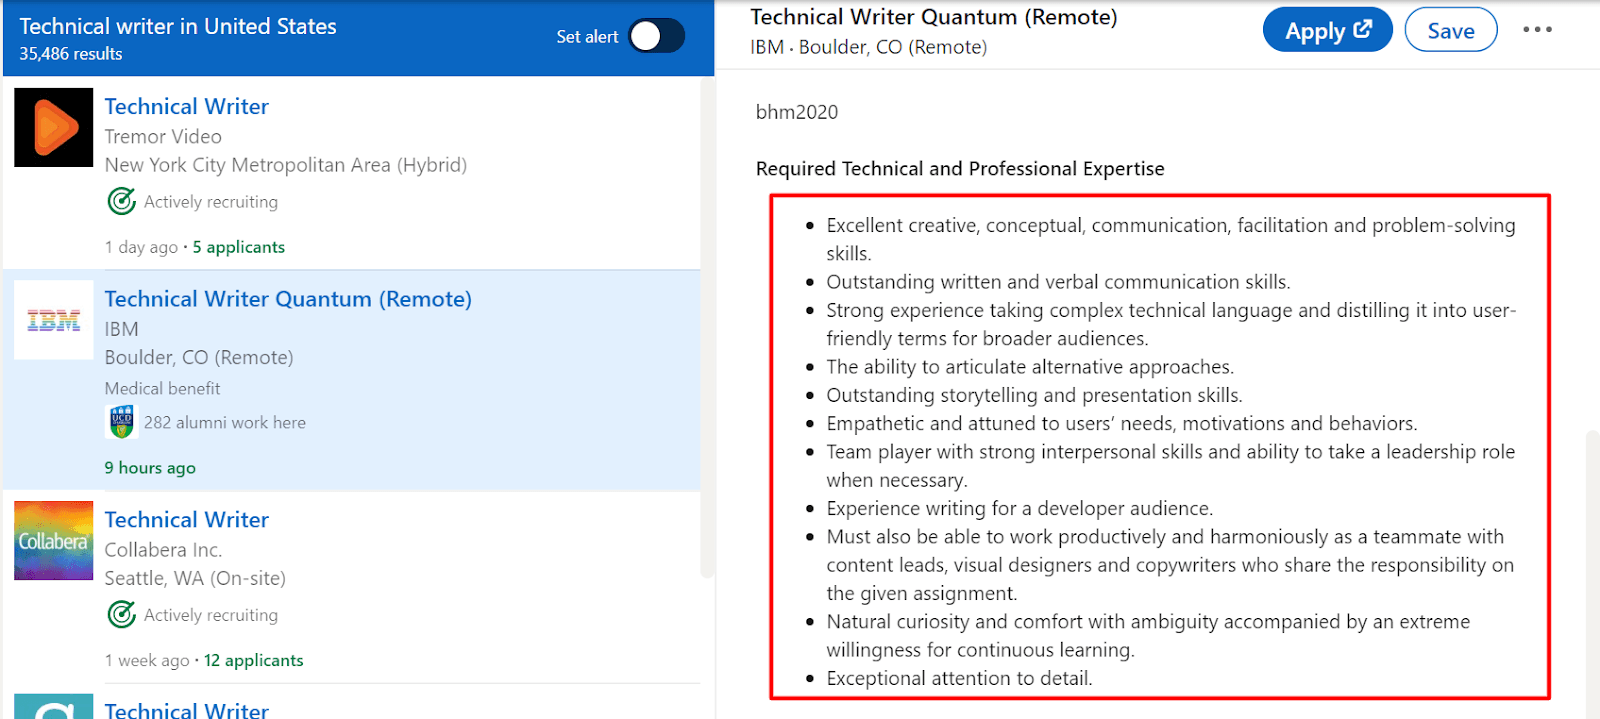The height and width of the screenshot is (719, 1600).
Task: Click the partially visible logo at list bottom
Action: click(54, 707)
